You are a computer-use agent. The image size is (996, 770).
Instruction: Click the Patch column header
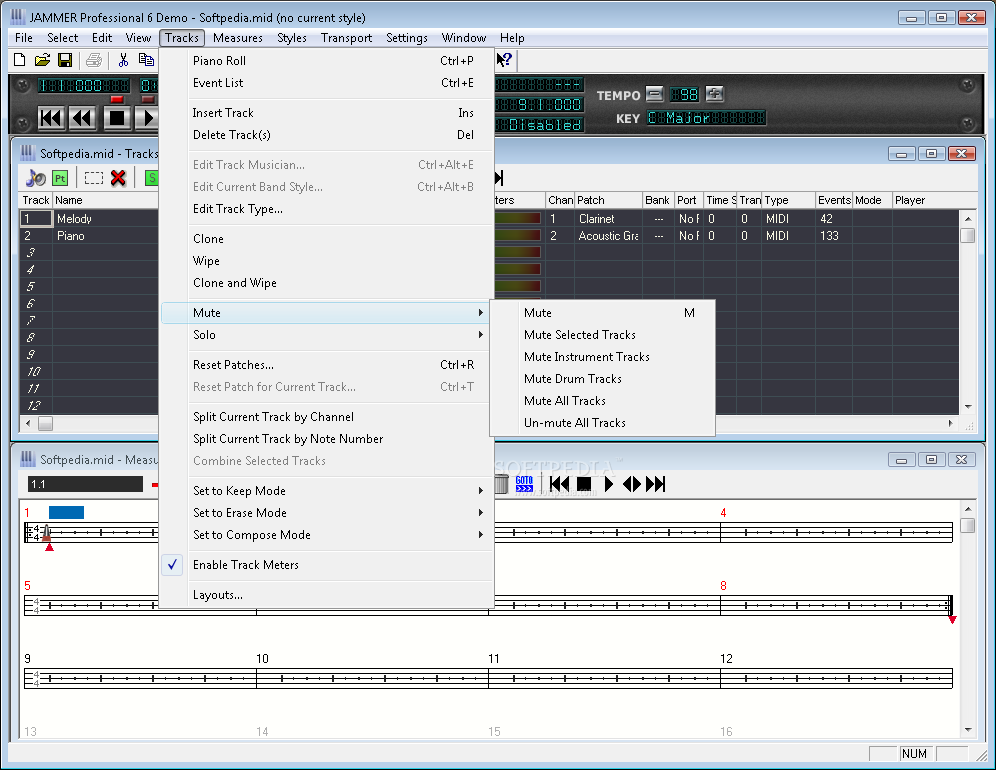(x=608, y=200)
